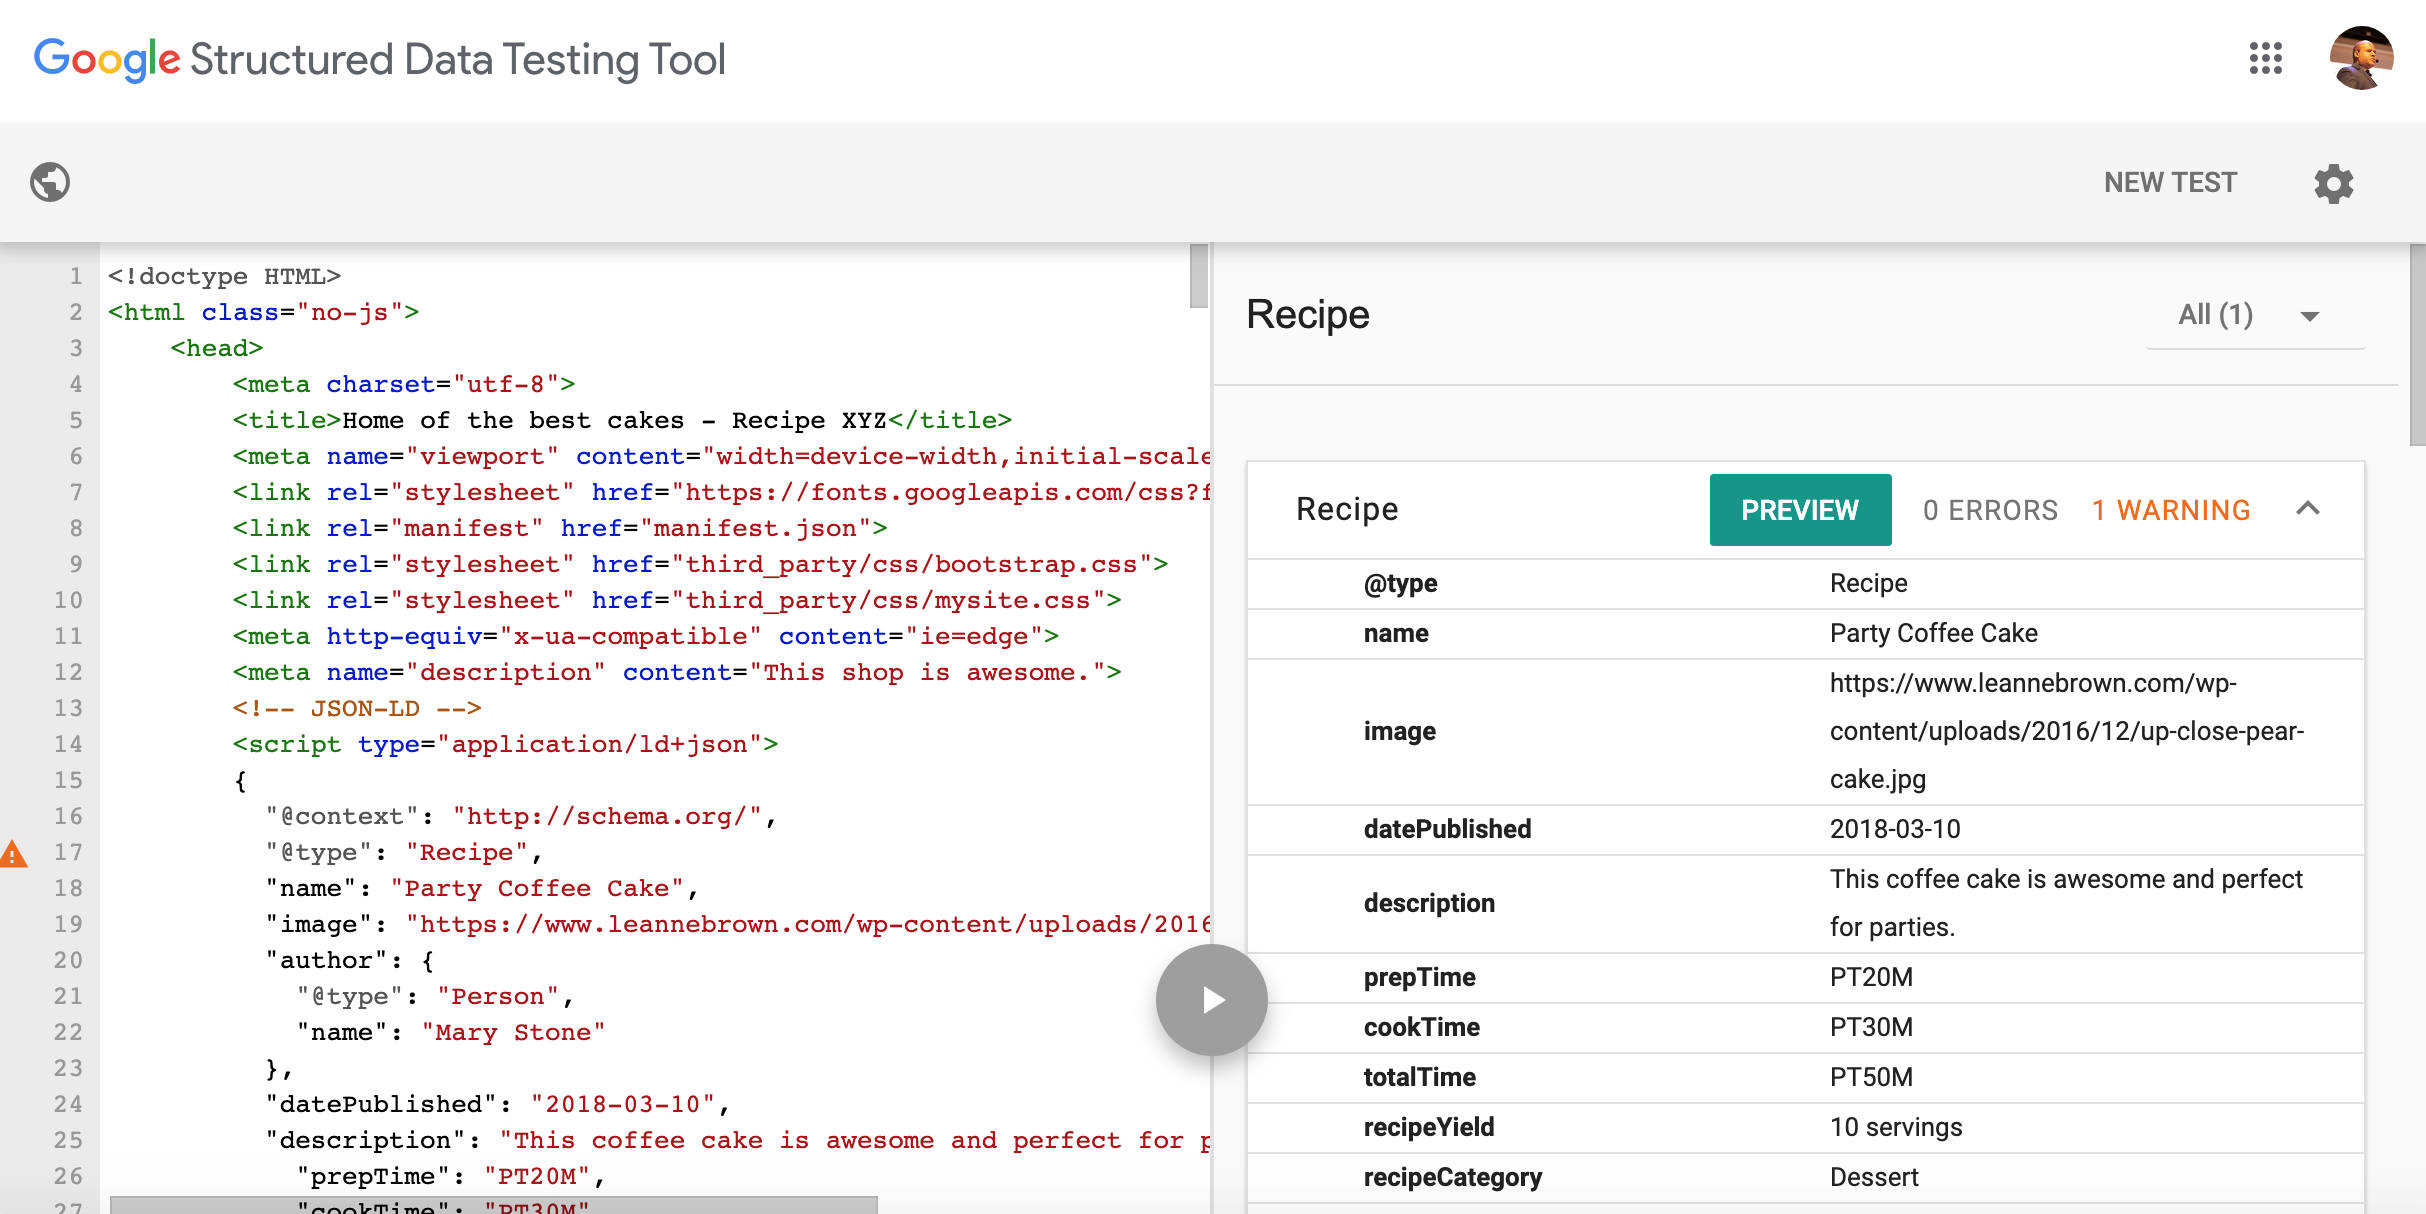The width and height of the screenshot is (2426, 1214).
Task: Click the user profile avatar
Action: (x=2360, y=58)
